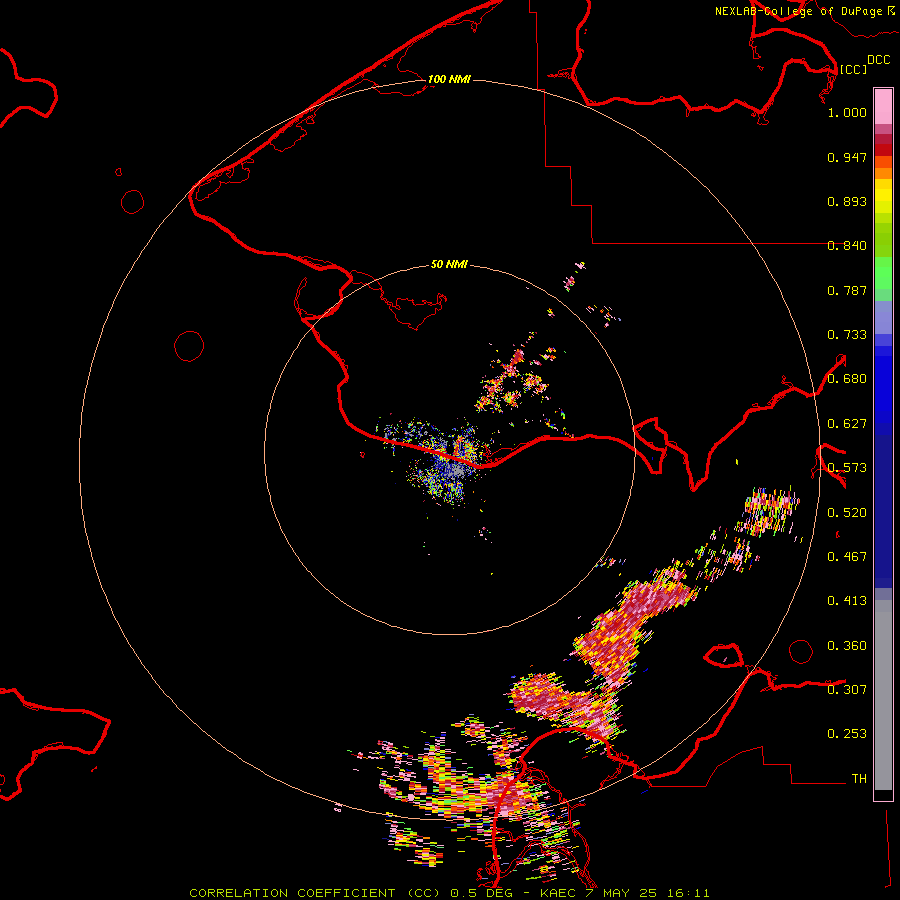Click the 0.680 scale value
This screenshot has height=900, width=900.
pyautogui.click(x=847, y=379)
